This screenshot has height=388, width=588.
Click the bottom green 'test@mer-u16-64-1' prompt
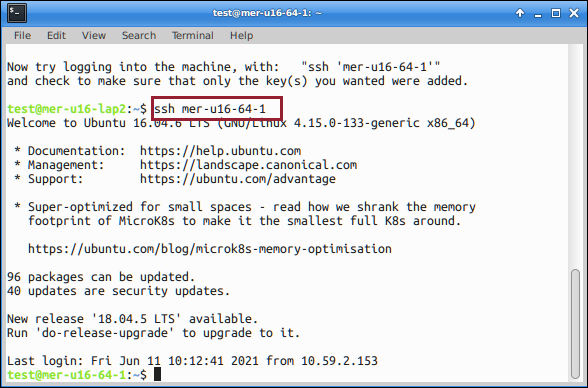click(66, 375)
